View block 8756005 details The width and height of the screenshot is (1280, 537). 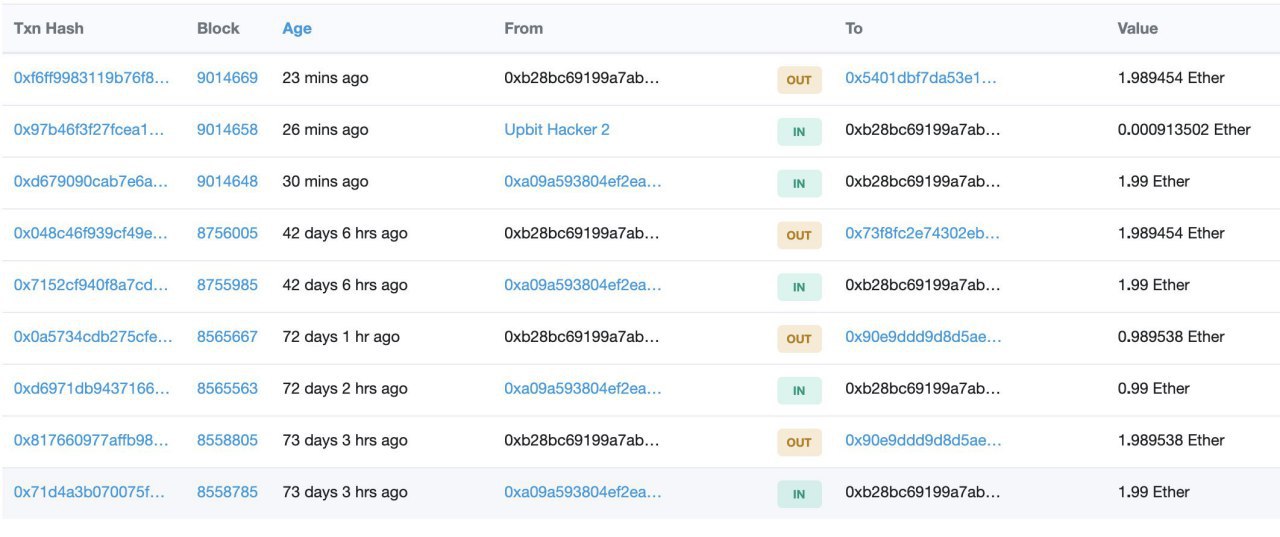tap(227, 233)
